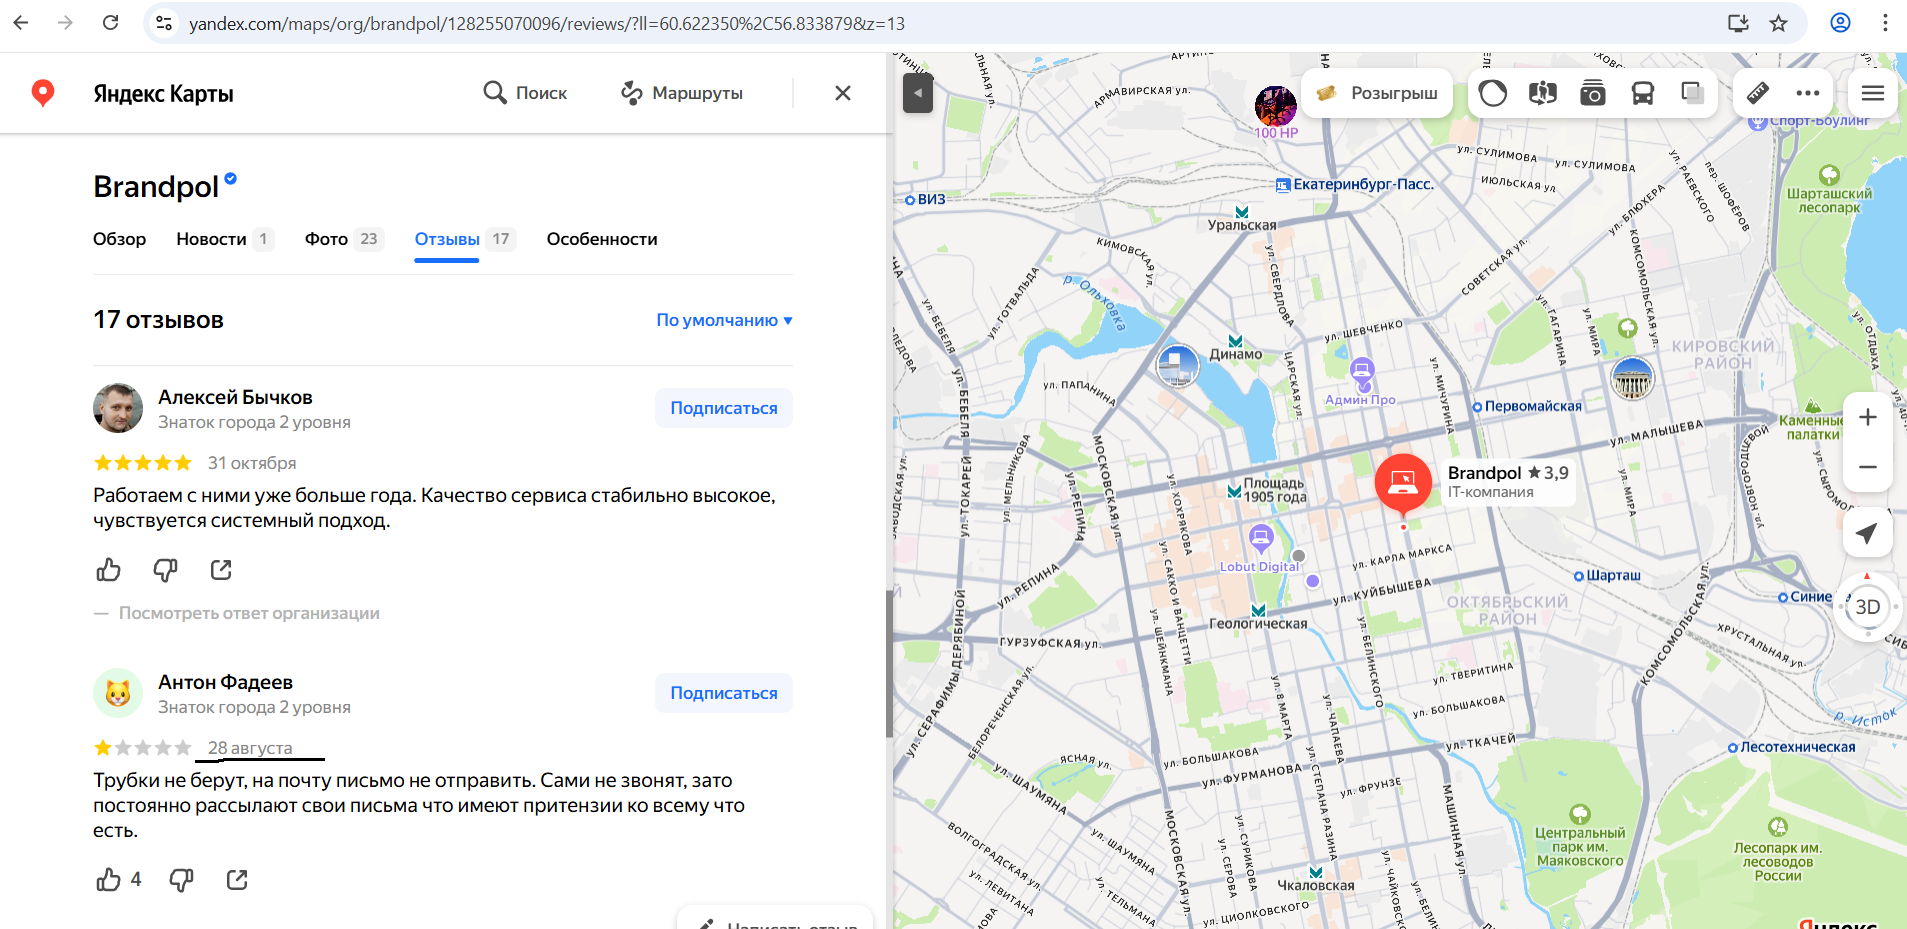Share Алексей Бычков's review
Screen dimensions: 1907x929
[x=221, y=570]
